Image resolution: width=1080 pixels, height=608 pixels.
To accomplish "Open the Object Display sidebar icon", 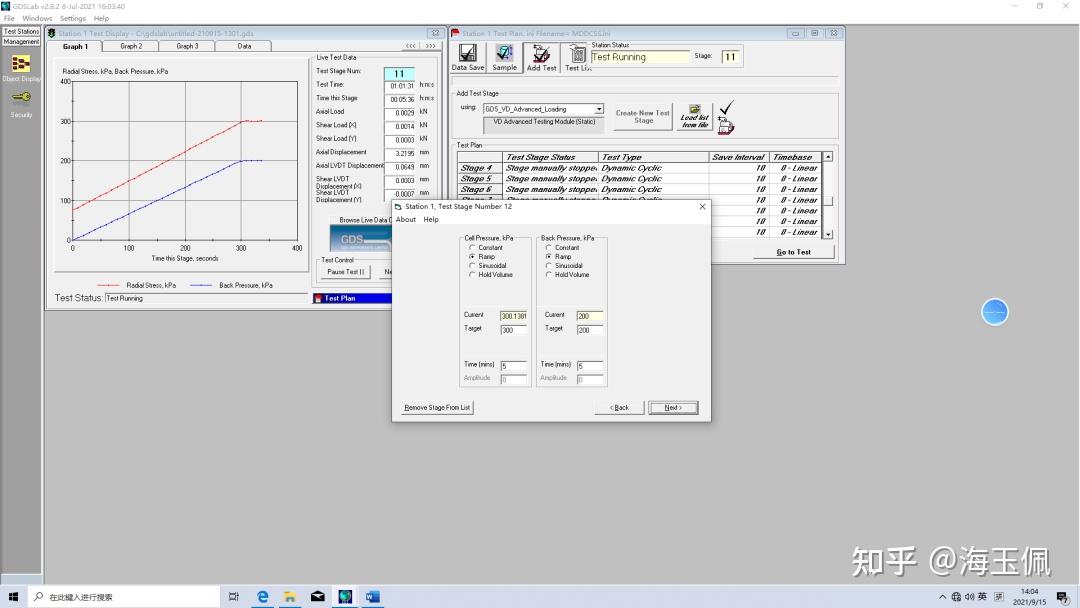I will pyautogui.click(x=21, y=64).
